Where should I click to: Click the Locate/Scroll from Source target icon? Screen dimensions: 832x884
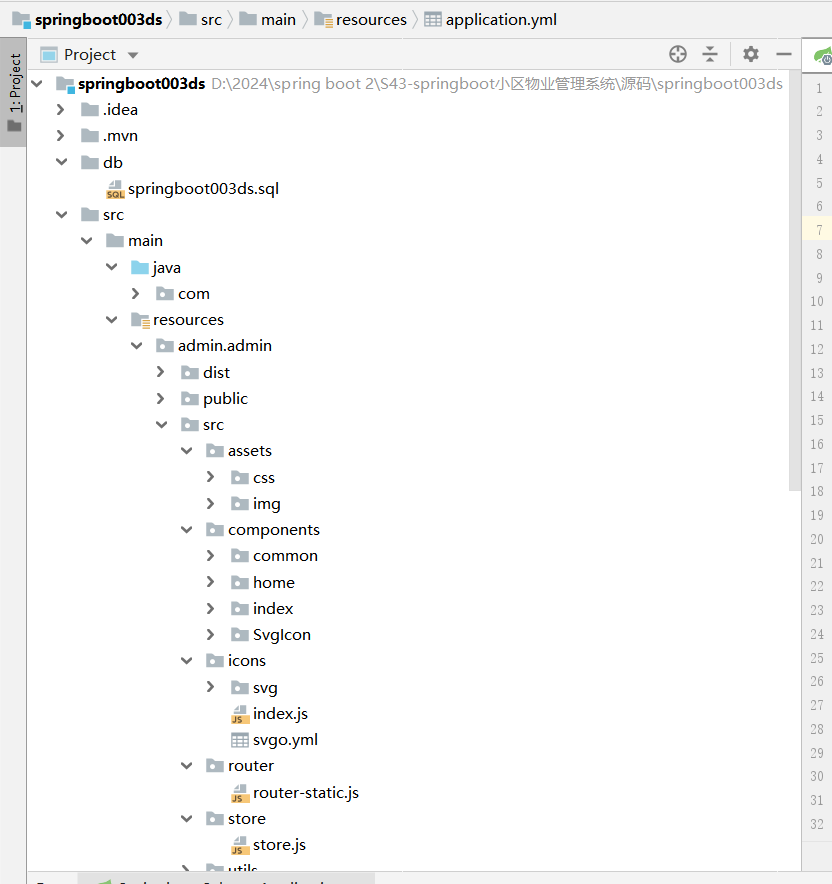click(x=678, y=54)
